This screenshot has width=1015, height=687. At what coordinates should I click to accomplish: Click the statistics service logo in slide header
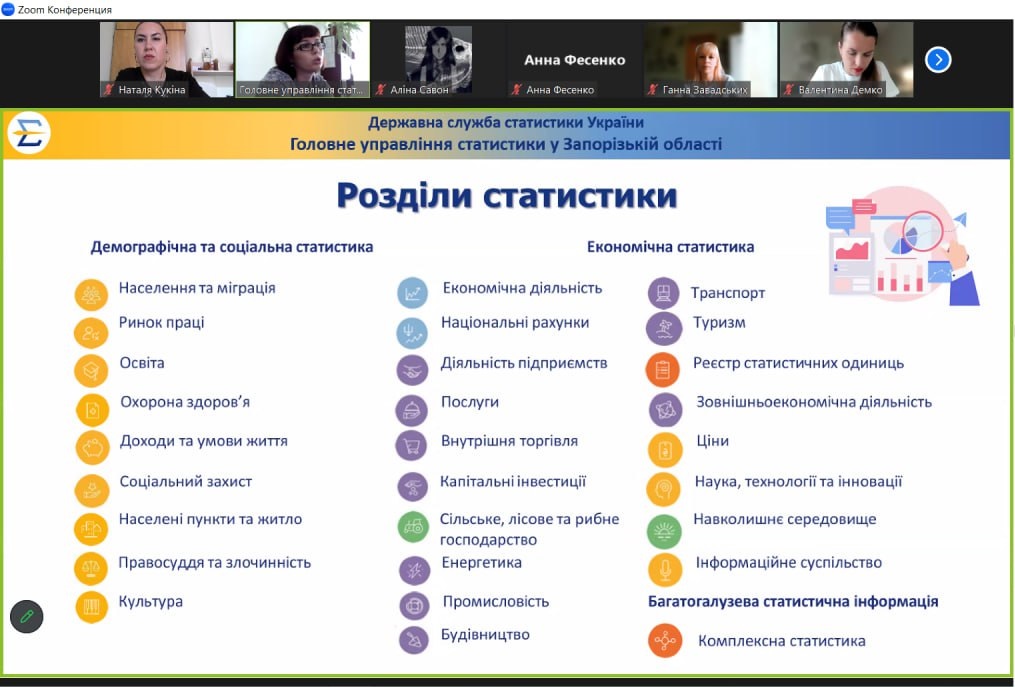pyautogui.click(x=29, y=133)
